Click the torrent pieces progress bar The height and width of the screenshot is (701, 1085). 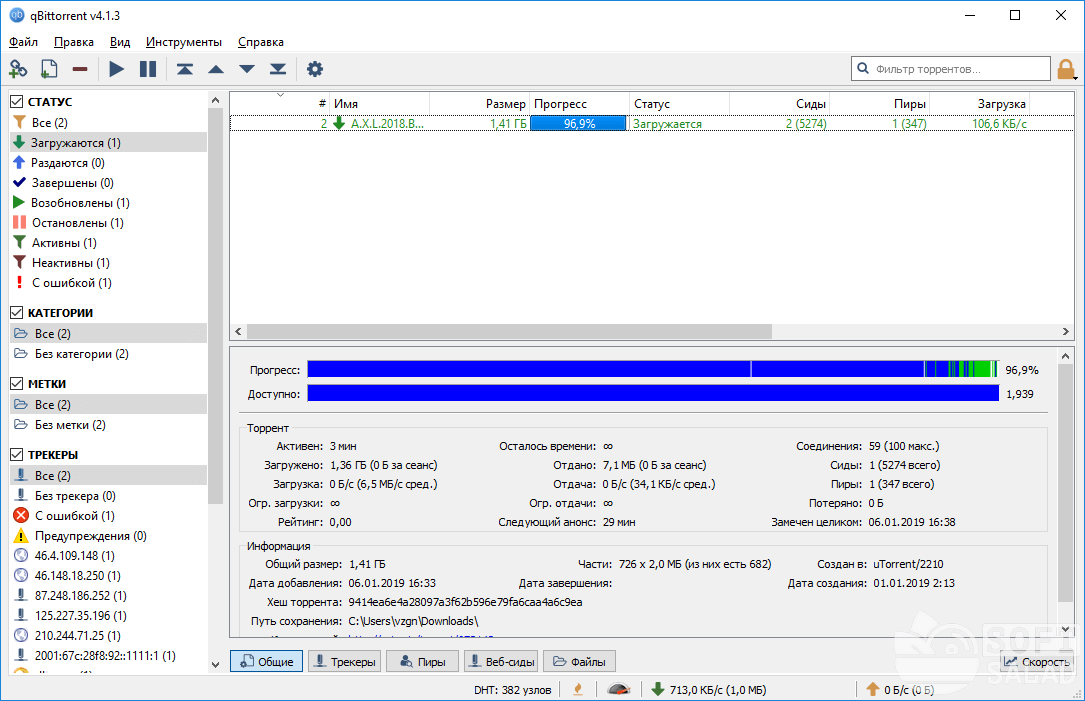652,369
